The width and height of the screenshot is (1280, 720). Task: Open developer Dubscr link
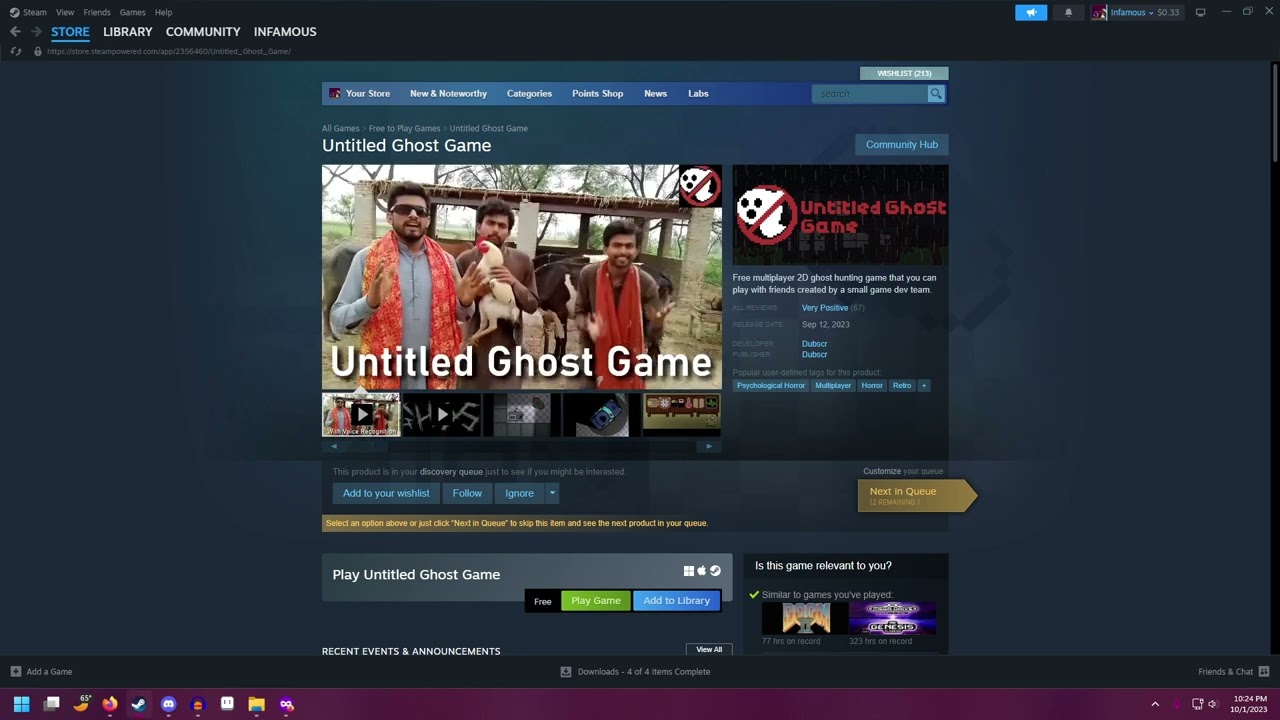[x=814, y=344]
